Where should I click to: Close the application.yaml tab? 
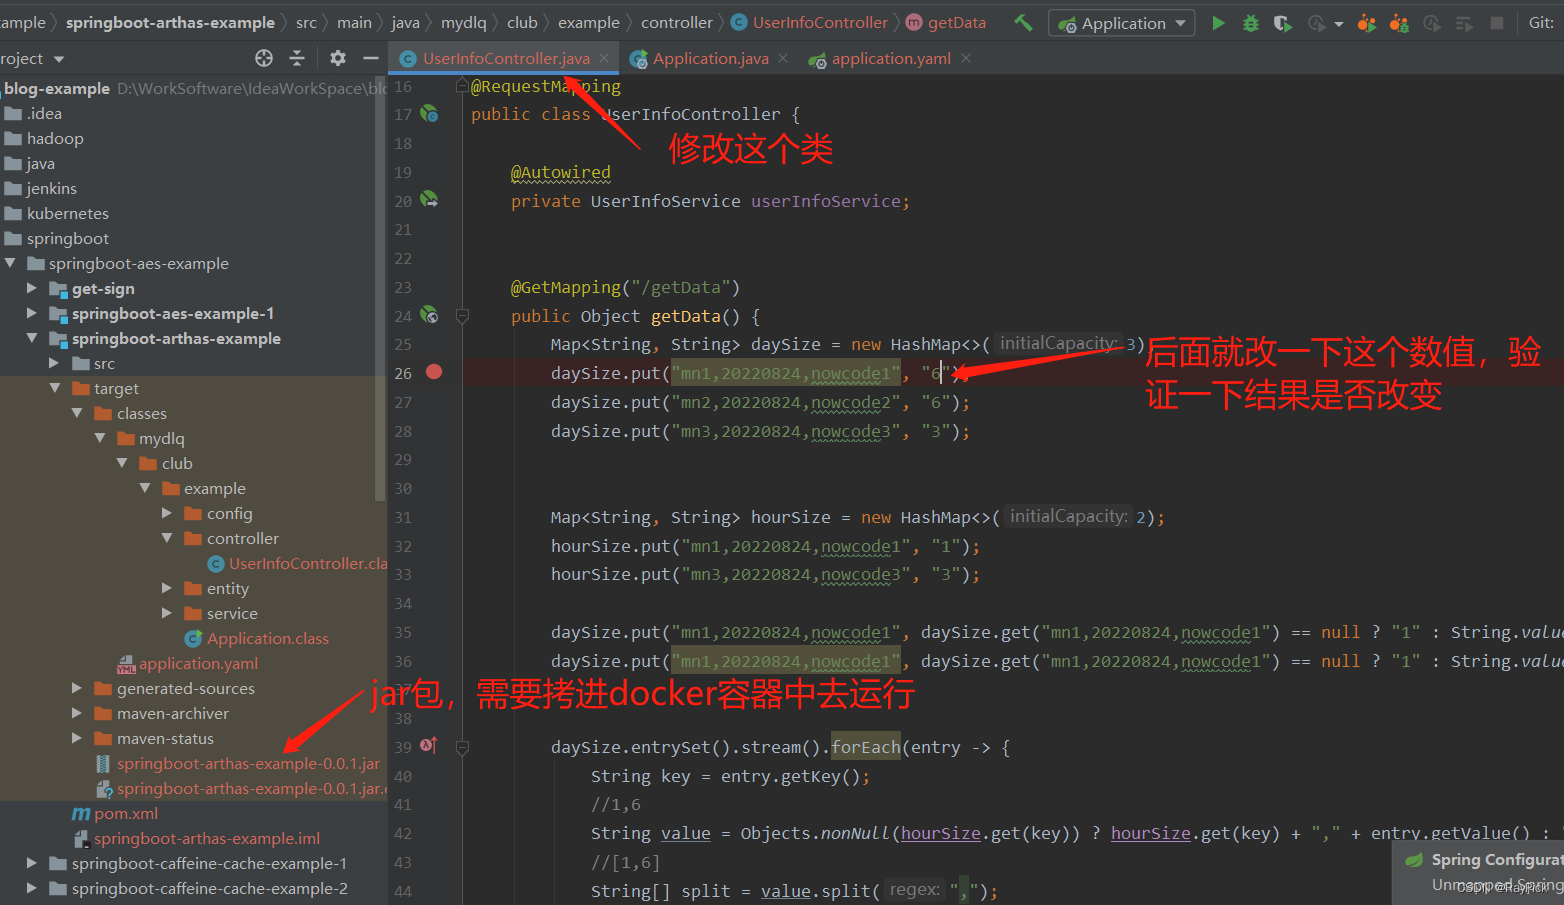coord(966,58)
